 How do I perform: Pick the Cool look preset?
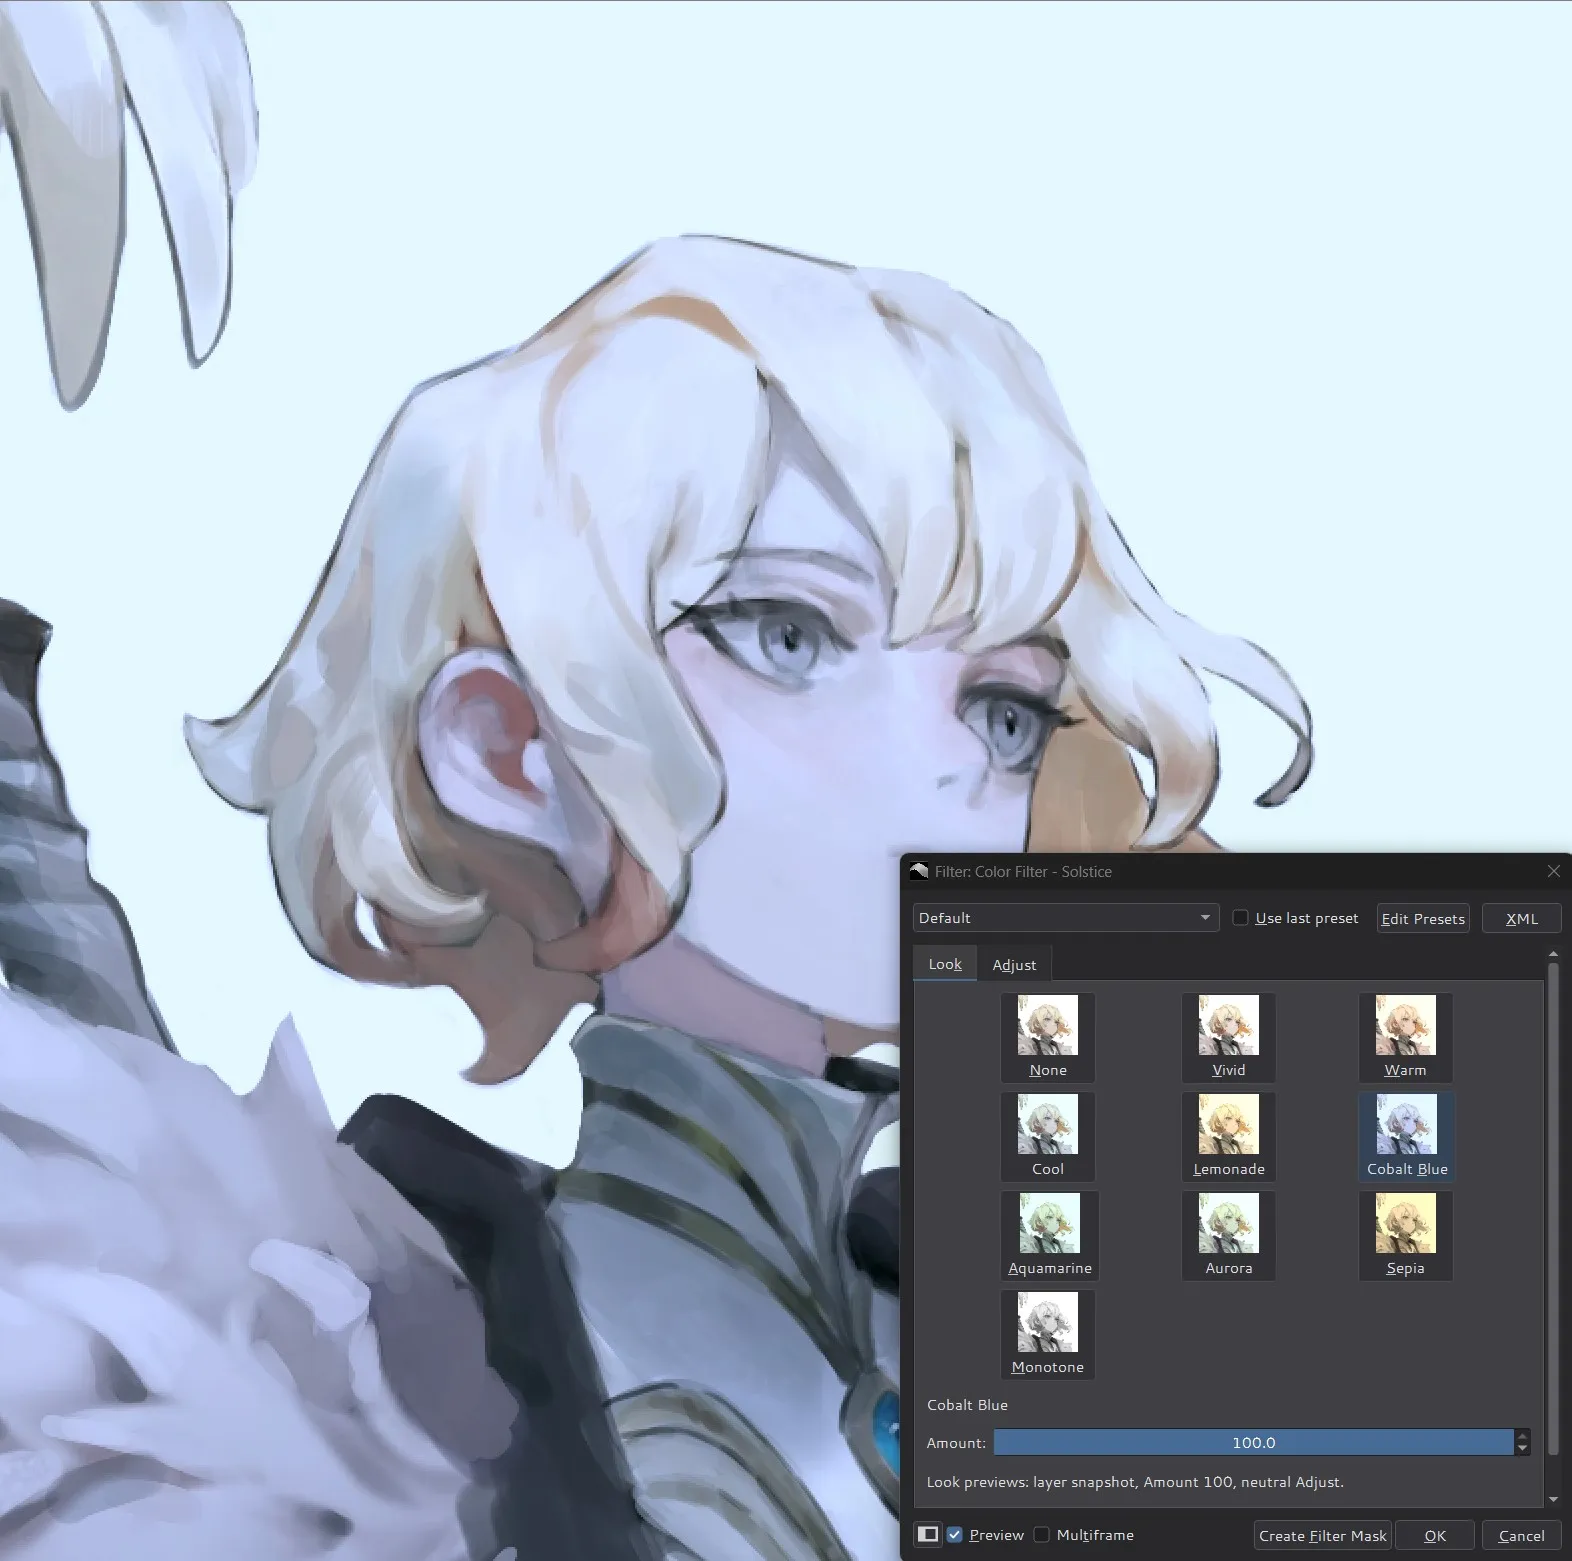tap(1047, 1136)
